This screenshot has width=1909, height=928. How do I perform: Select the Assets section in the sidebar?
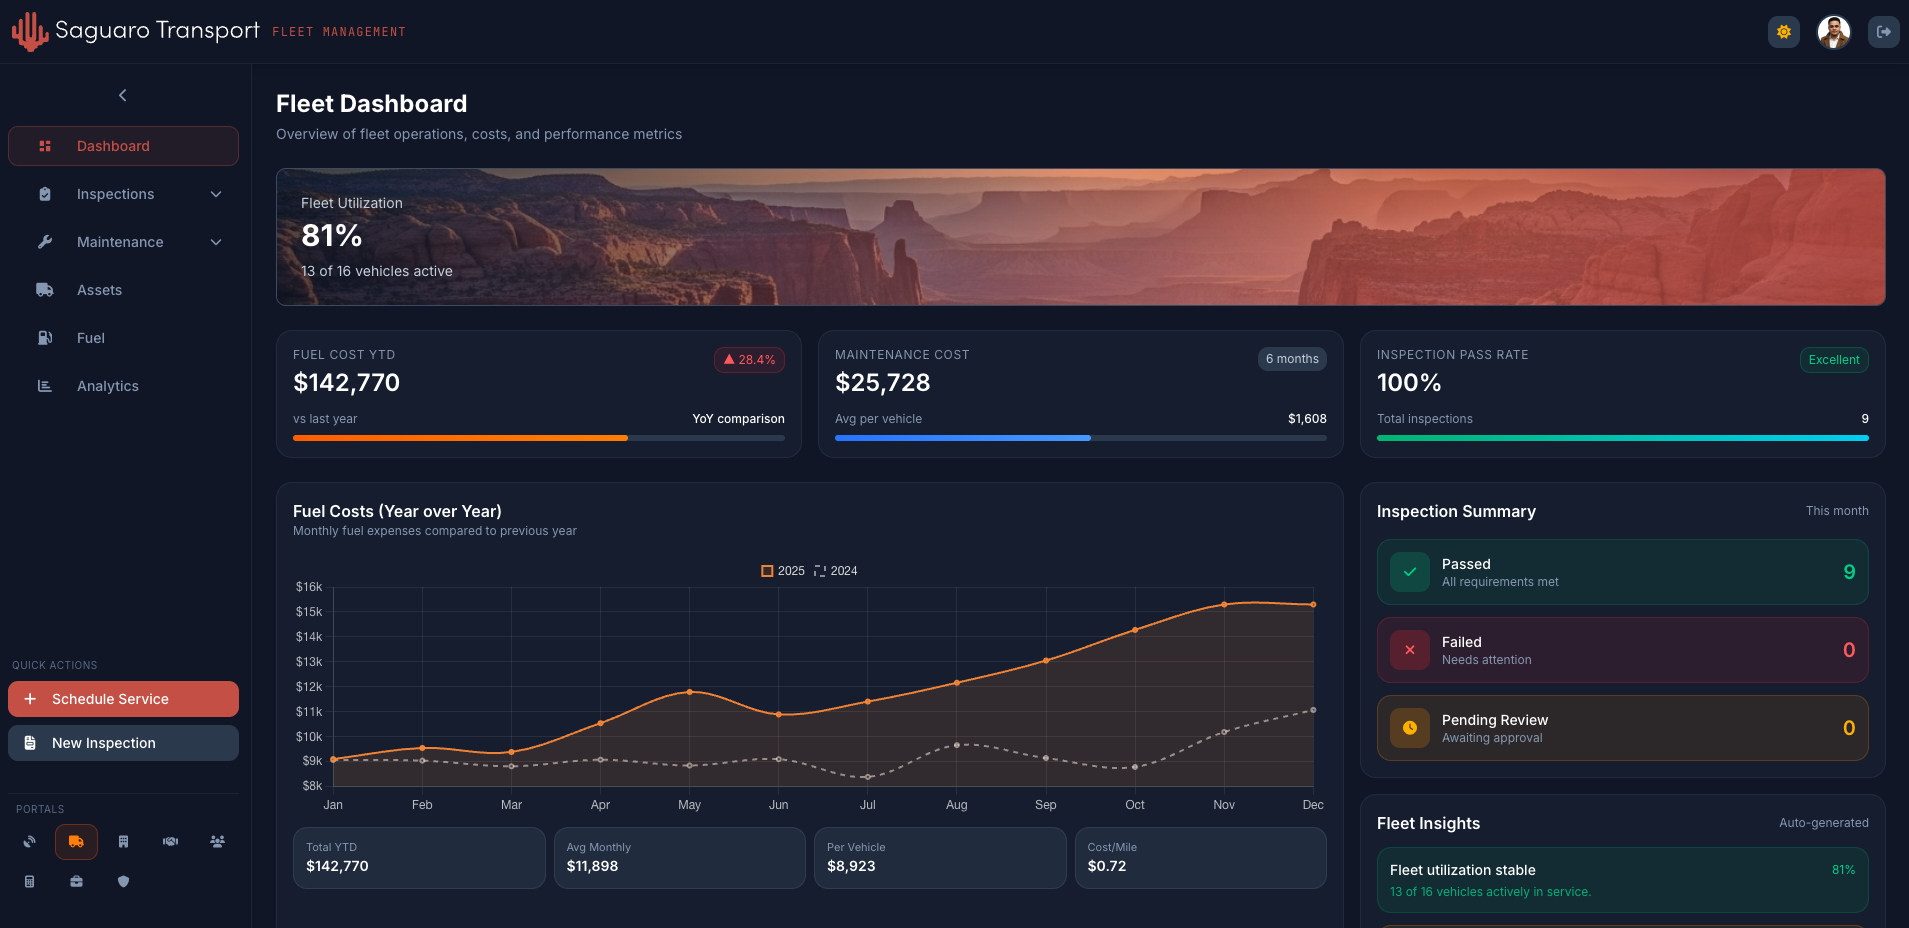coord(99,290)
